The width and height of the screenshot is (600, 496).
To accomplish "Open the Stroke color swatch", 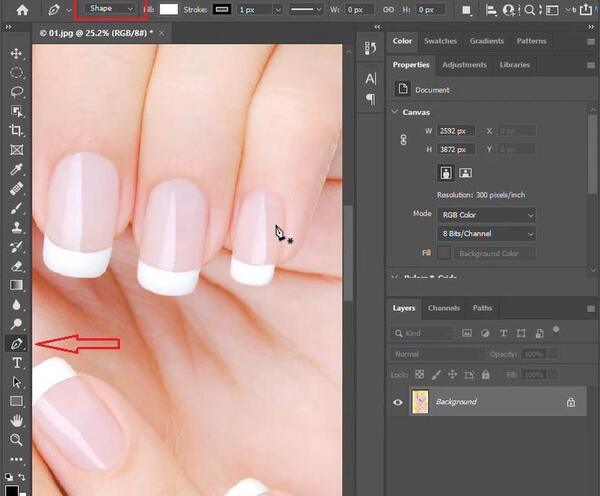I will [x=222, y=10].
